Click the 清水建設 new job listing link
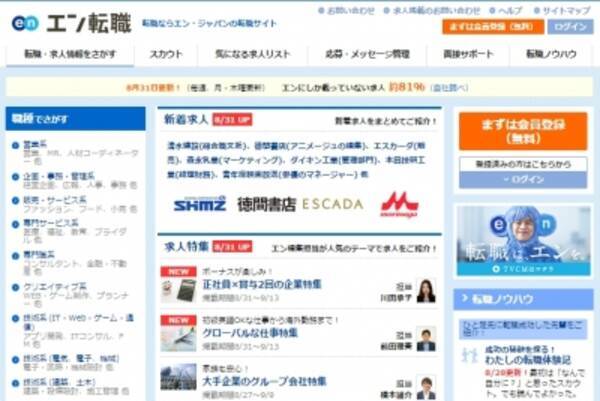Screen dimensions: 600x401 pyautogui.click(x=207, y=146)
